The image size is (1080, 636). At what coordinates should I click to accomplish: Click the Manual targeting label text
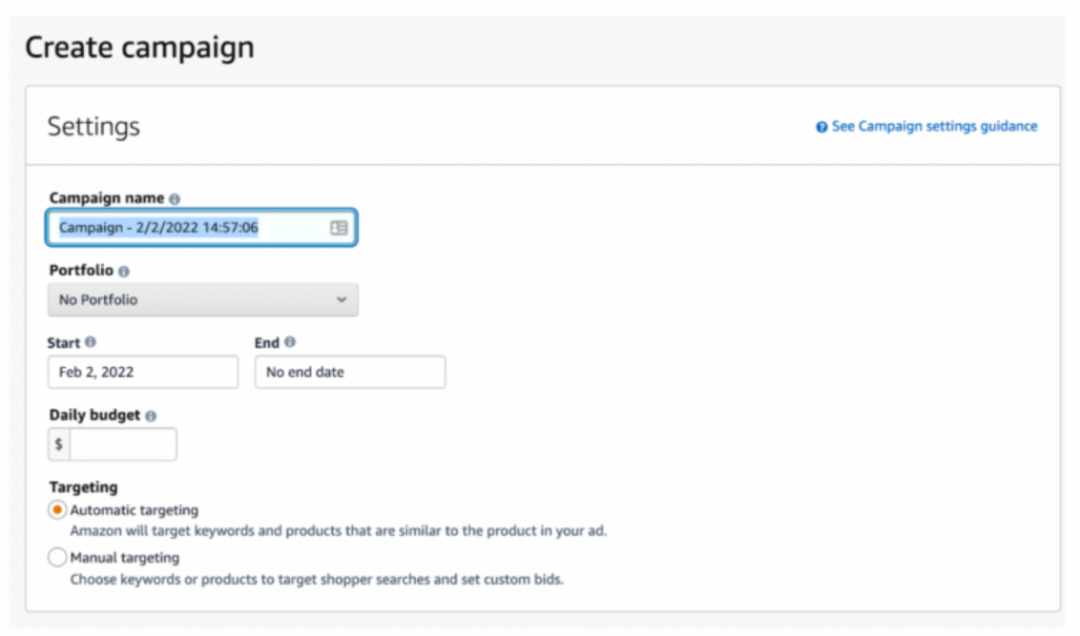[125, 557]
